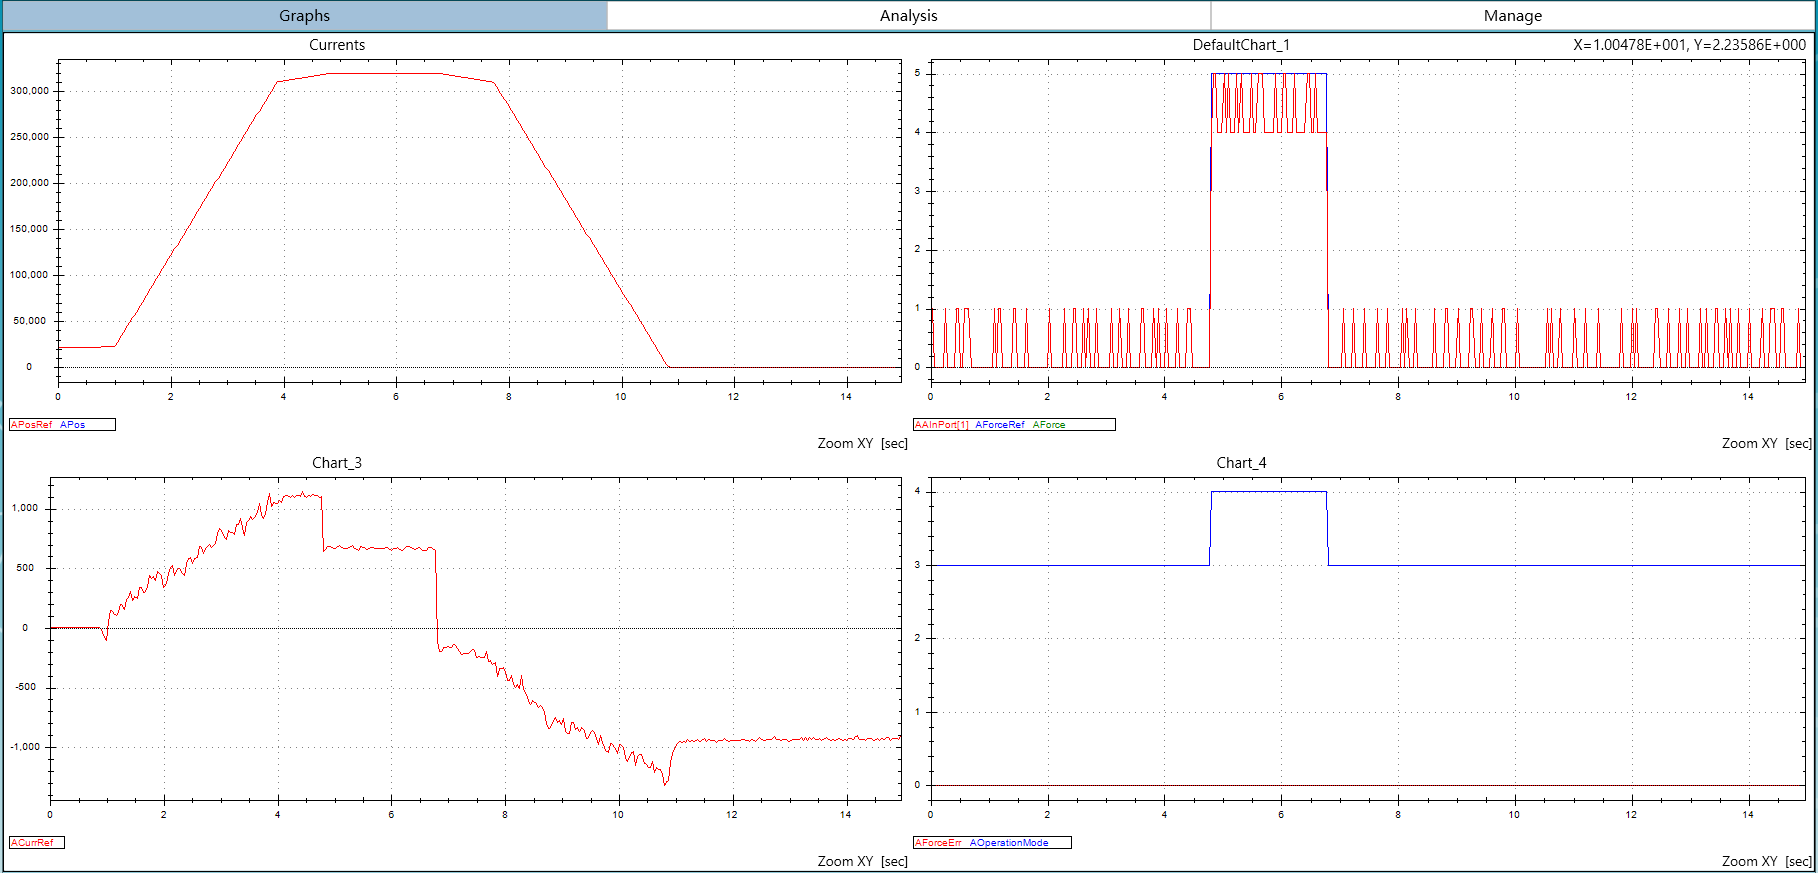Select AOperationMode legend entry in Chart_4
Image resolution: width=1818 pixels, height=873 pixels.
pyautogui.click(x=1009, y=843)
